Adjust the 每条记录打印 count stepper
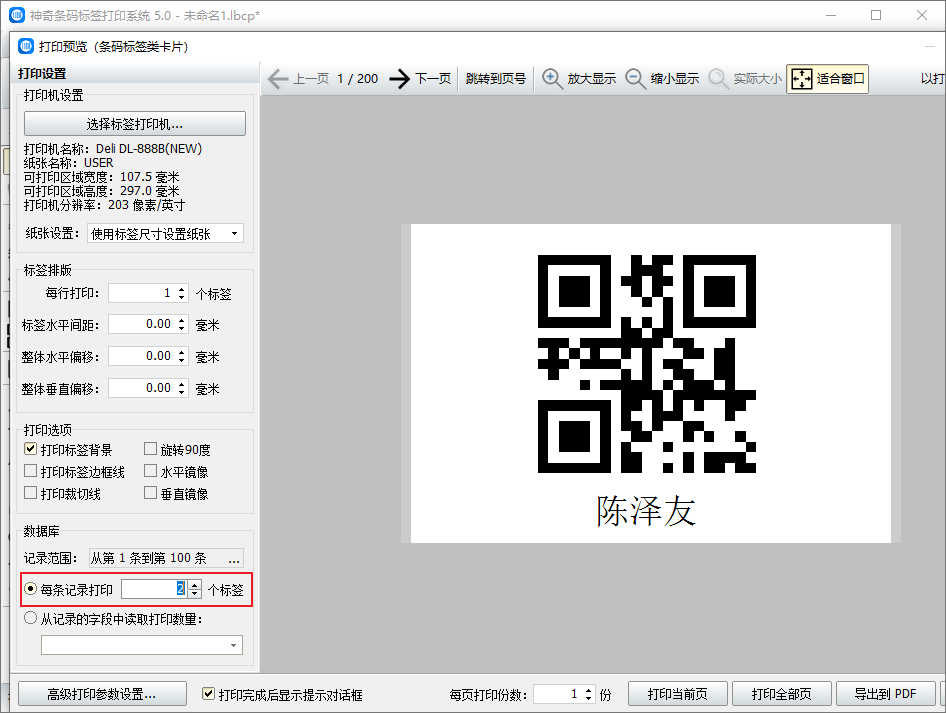The width and height of the screenshot is (946, 713). (194, 589)
